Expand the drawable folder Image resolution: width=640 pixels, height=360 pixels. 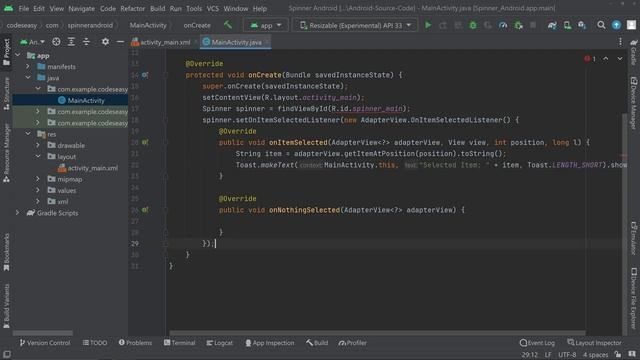click(38, 145)
